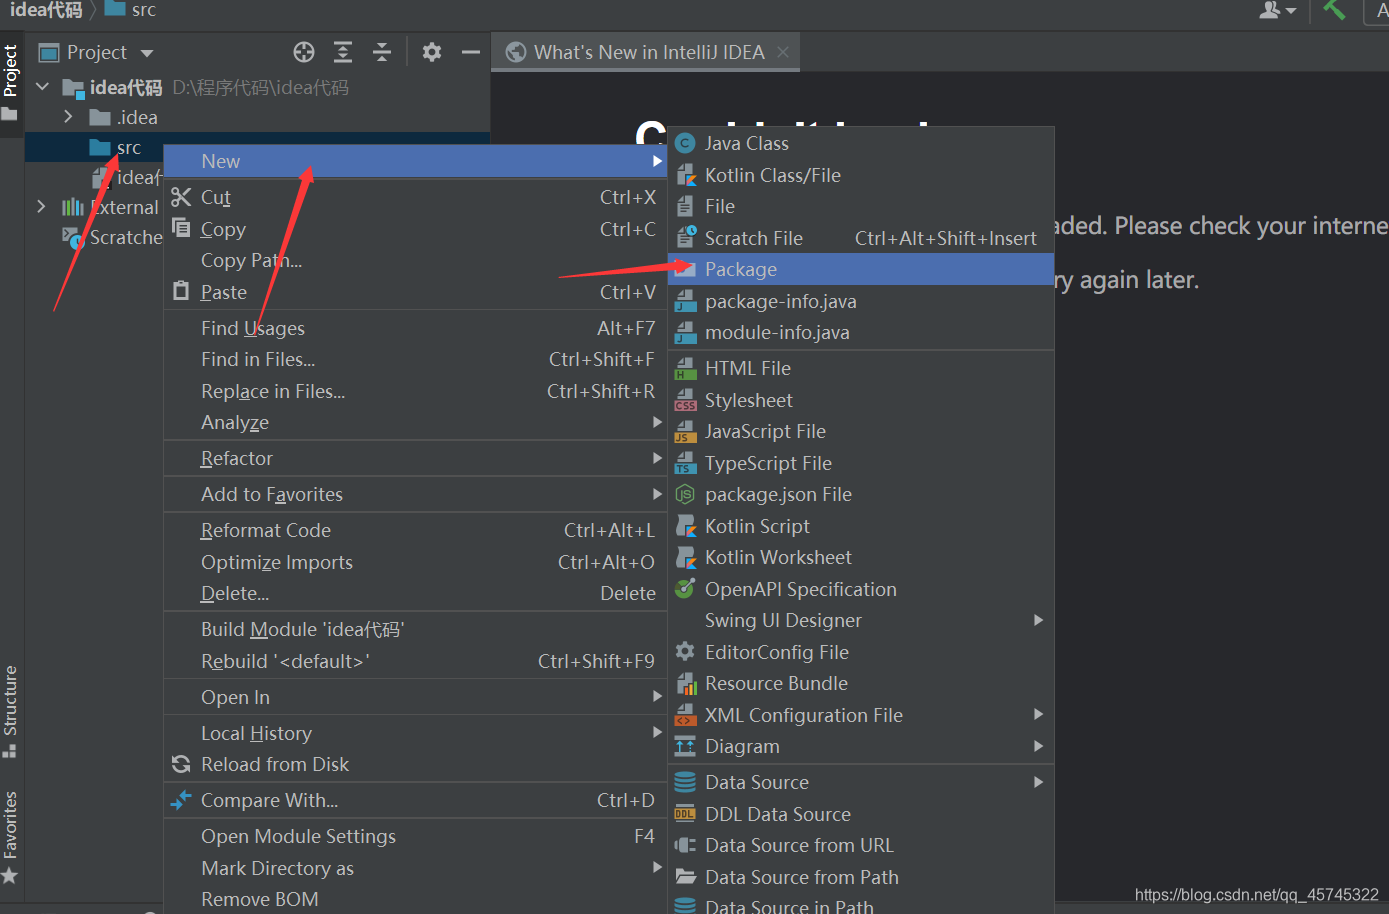Click the green Build hammer icon
1389x914 pixels.
[x=1334, y=10]
